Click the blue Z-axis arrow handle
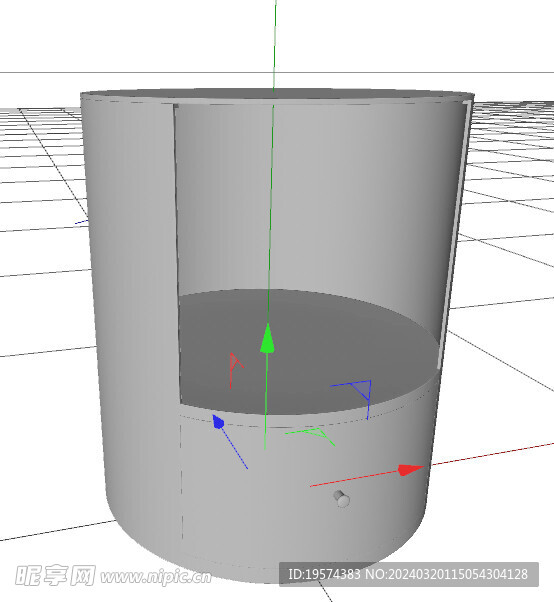The width and height of the screenshot is (554, 602). pos(218,422)
